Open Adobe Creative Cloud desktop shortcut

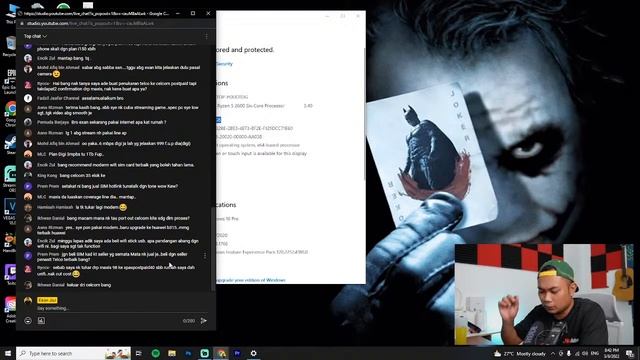[x=10, y=309]
